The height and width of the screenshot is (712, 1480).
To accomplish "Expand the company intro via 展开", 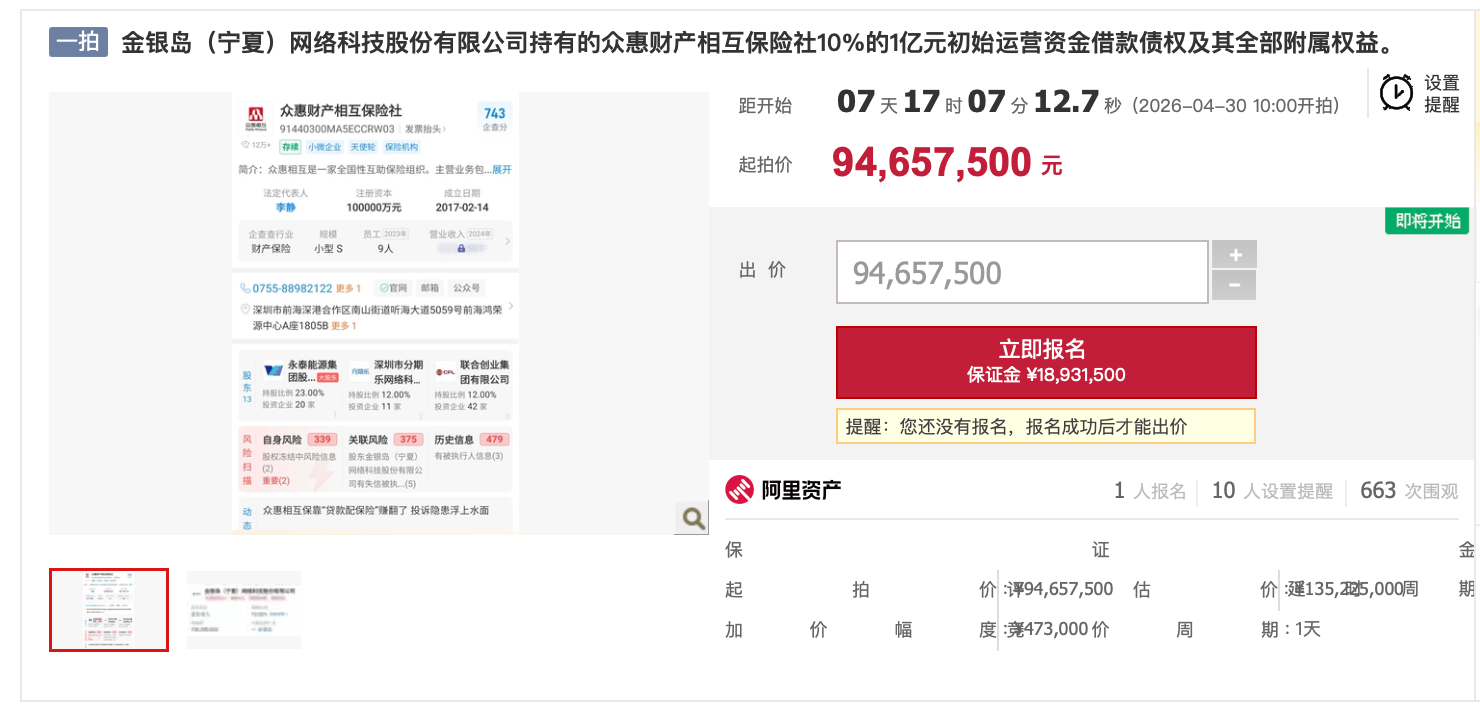I will (x=500, y=170).
